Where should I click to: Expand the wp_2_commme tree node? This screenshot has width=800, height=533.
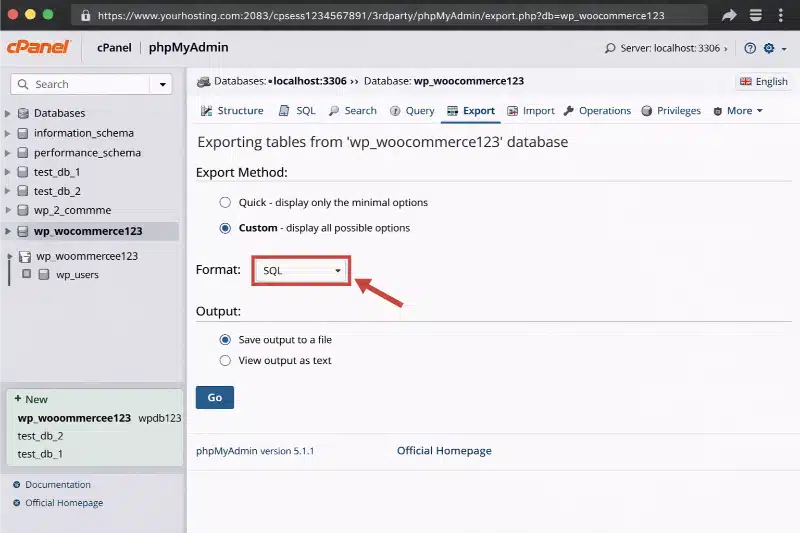tap(8, 210)
